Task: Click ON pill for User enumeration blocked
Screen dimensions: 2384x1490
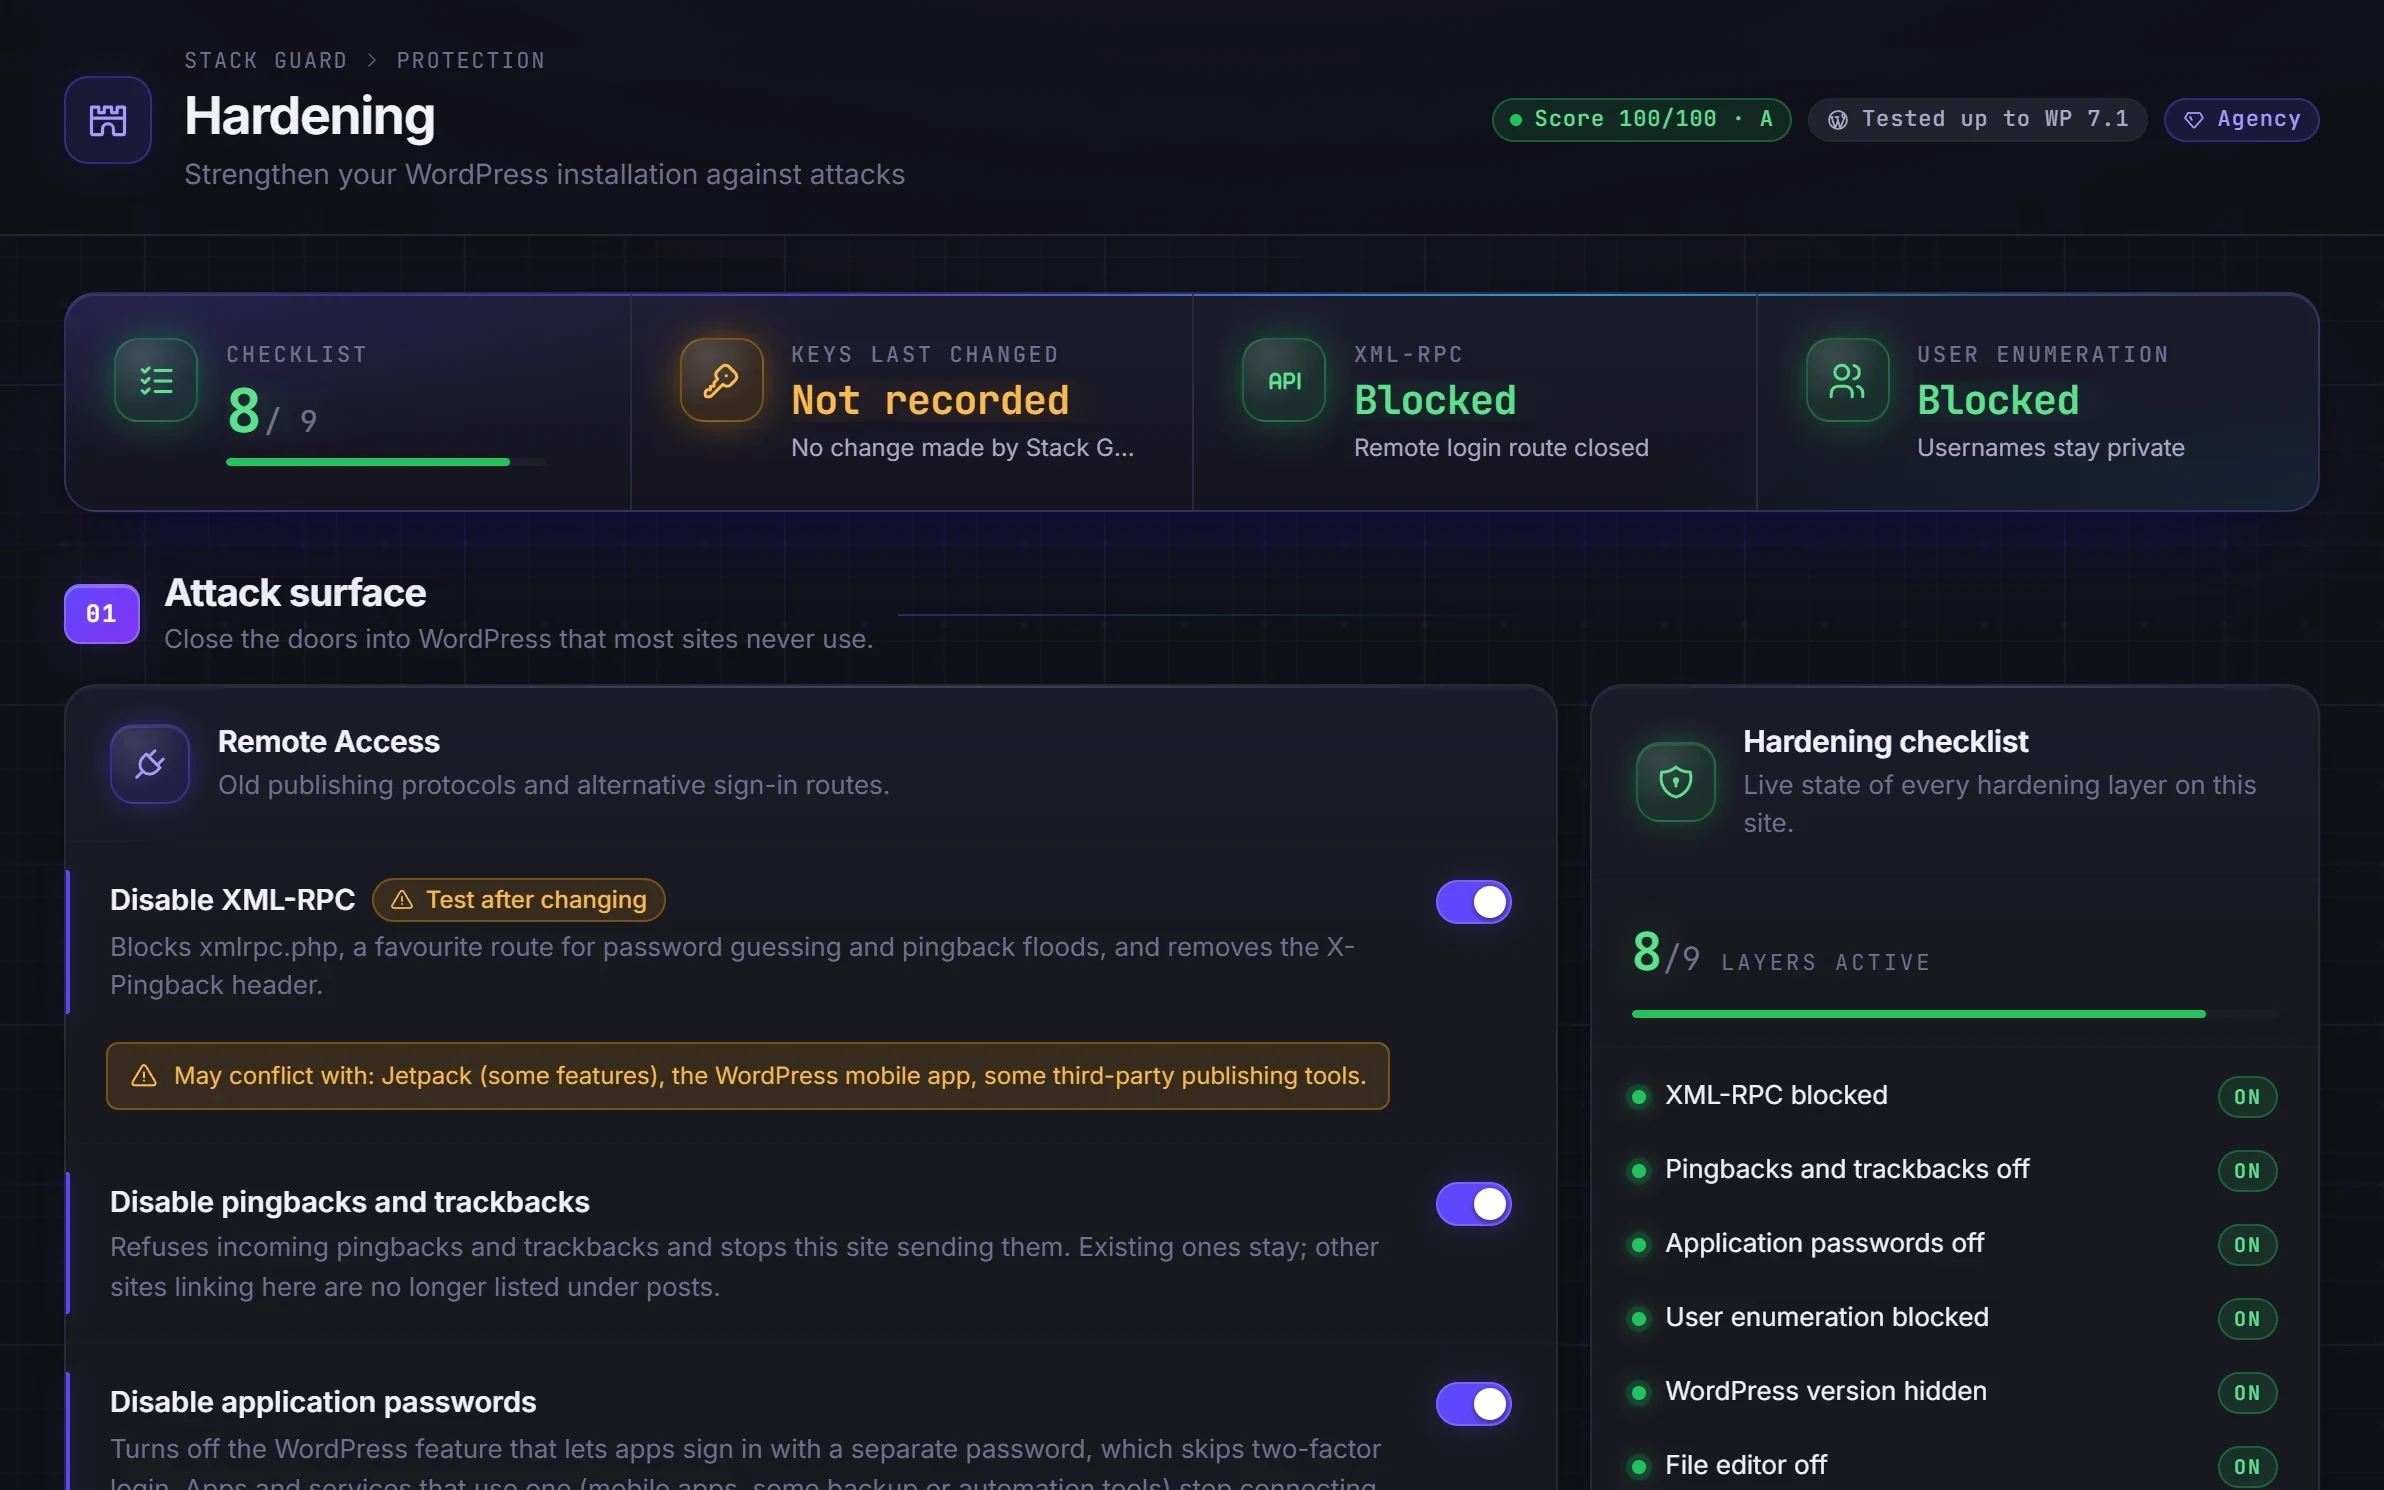Action: (x=2247, y=1319)
